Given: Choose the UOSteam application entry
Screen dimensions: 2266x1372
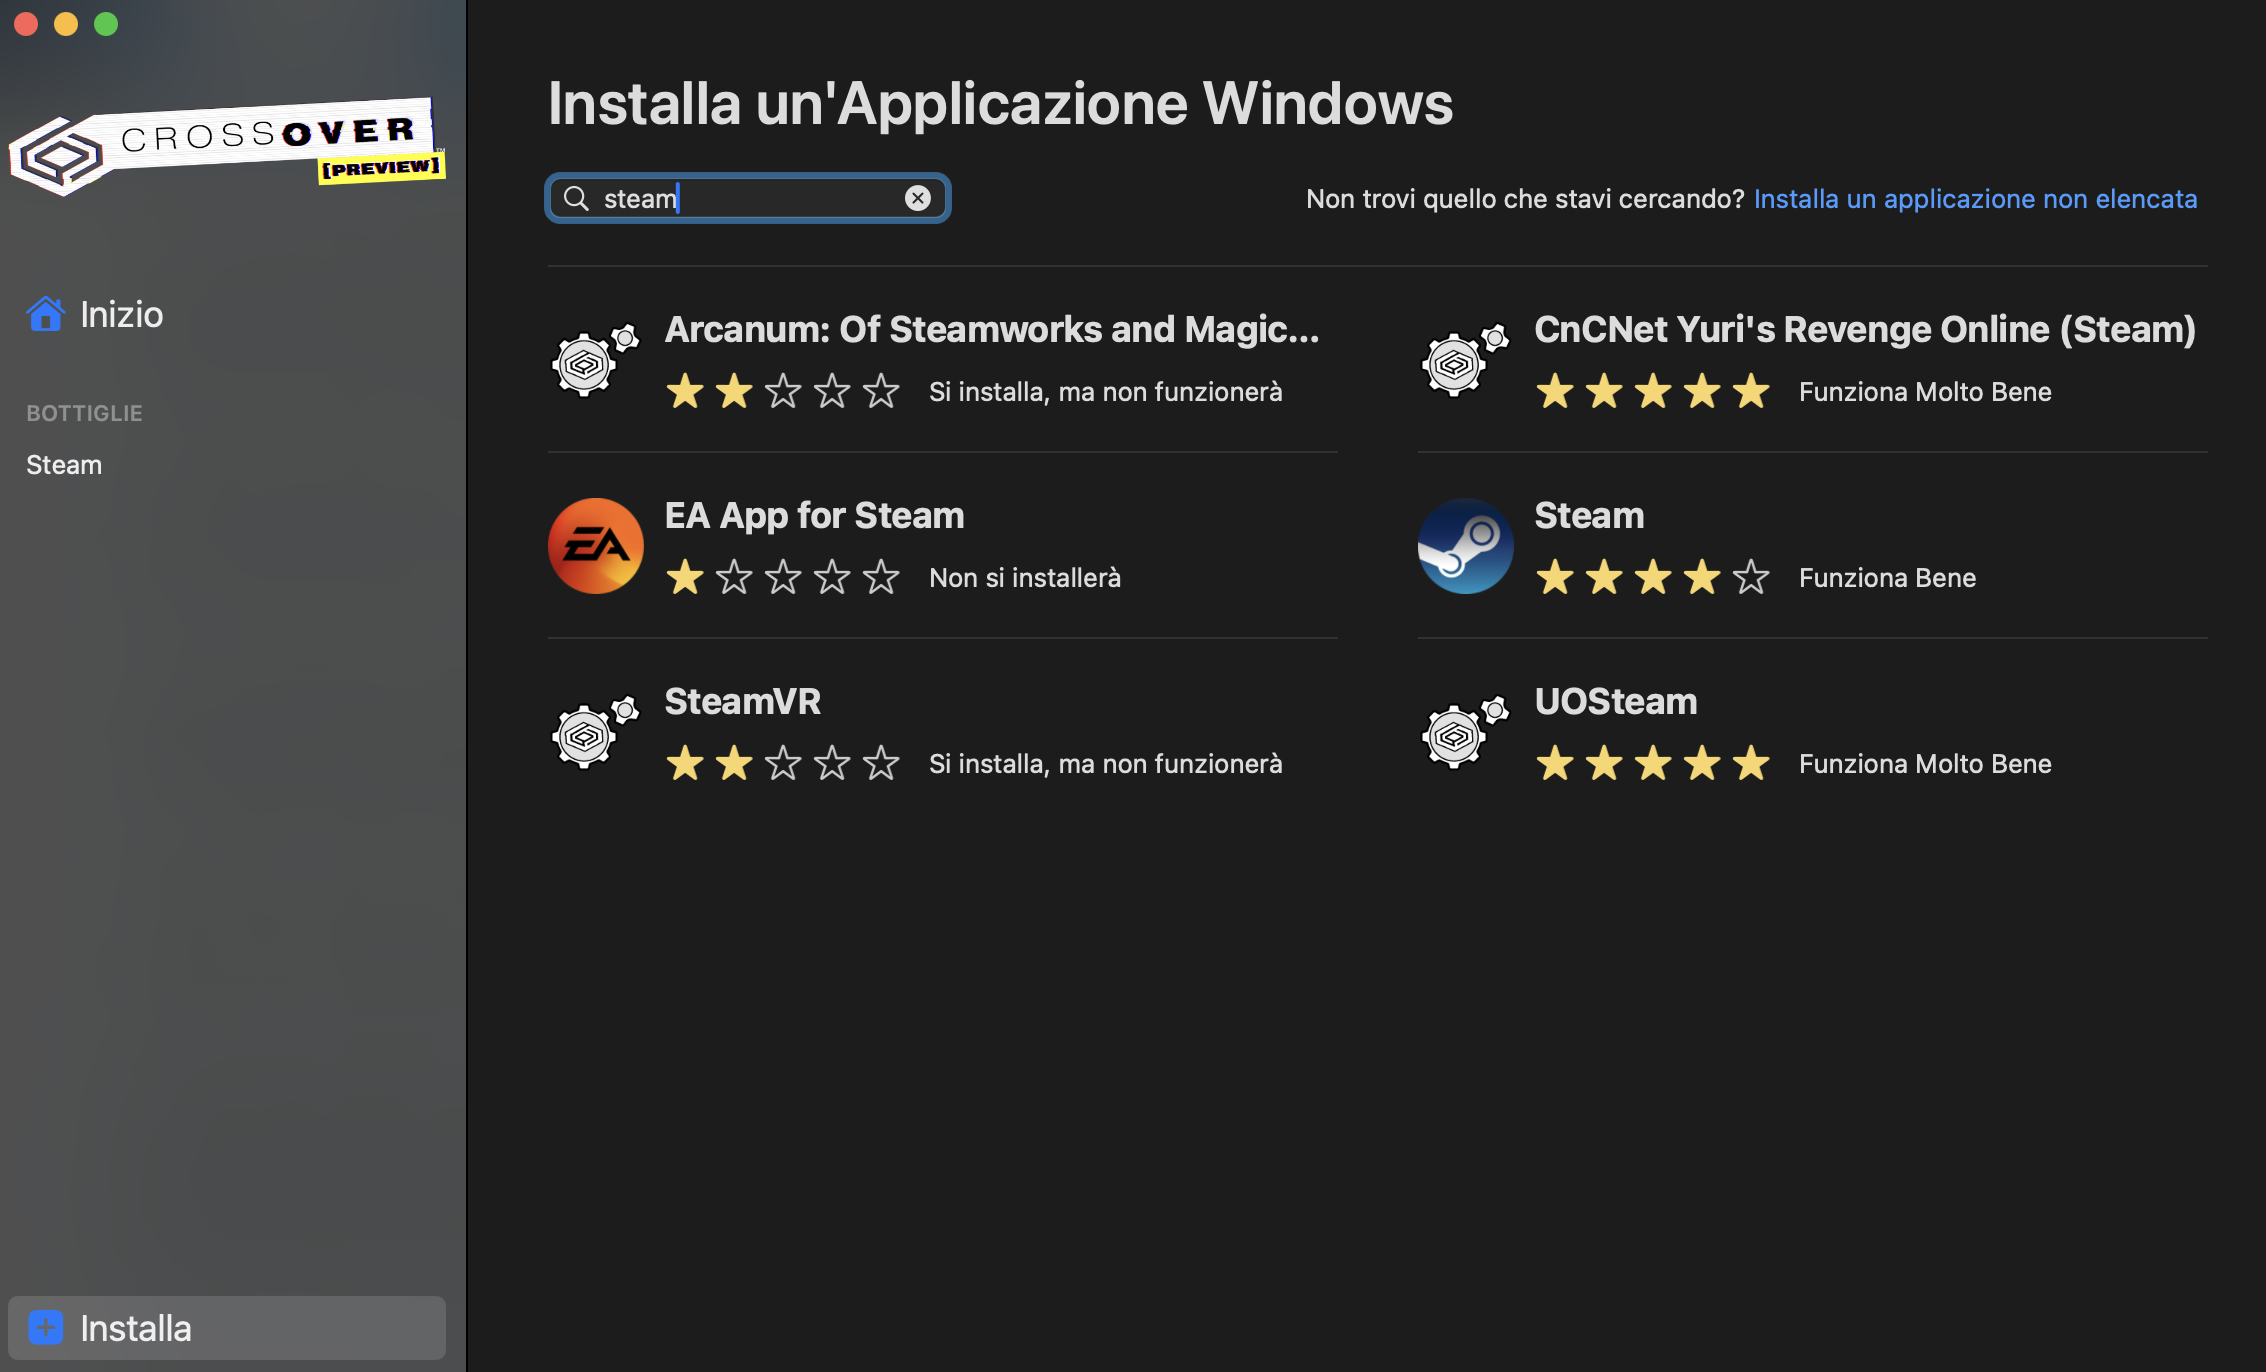Looking at the screenshot, I should point(1615,702).
